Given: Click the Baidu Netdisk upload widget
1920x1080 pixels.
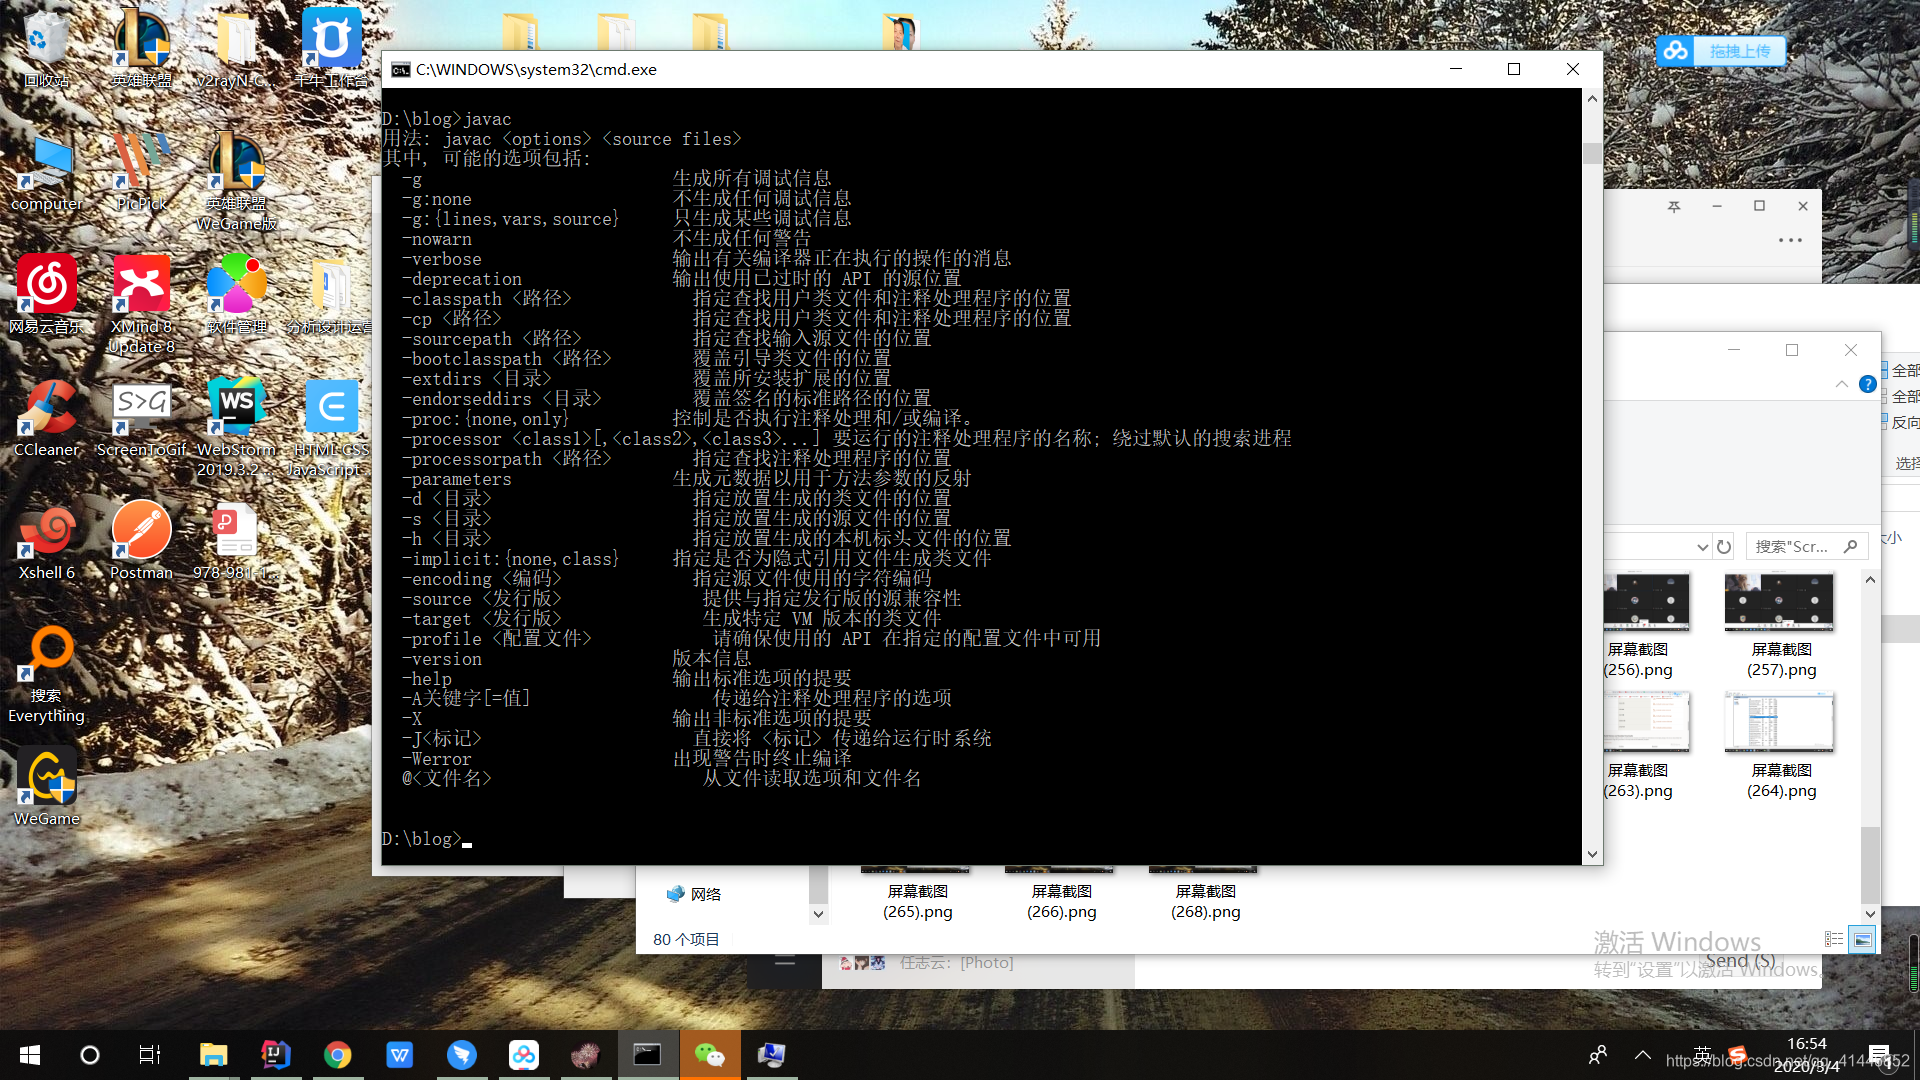Looking at the screenshot, I should coord(1720,51).
